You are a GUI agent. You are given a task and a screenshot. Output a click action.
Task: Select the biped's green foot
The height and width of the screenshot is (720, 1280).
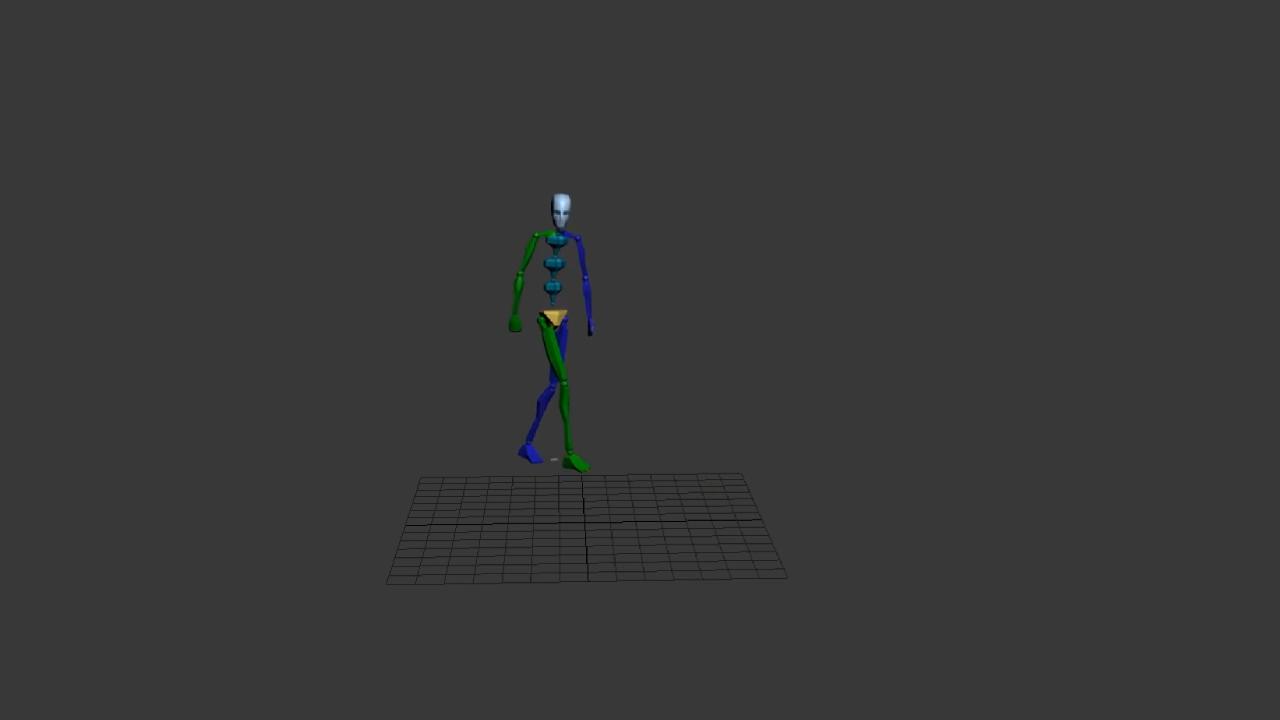click(576, 462)
